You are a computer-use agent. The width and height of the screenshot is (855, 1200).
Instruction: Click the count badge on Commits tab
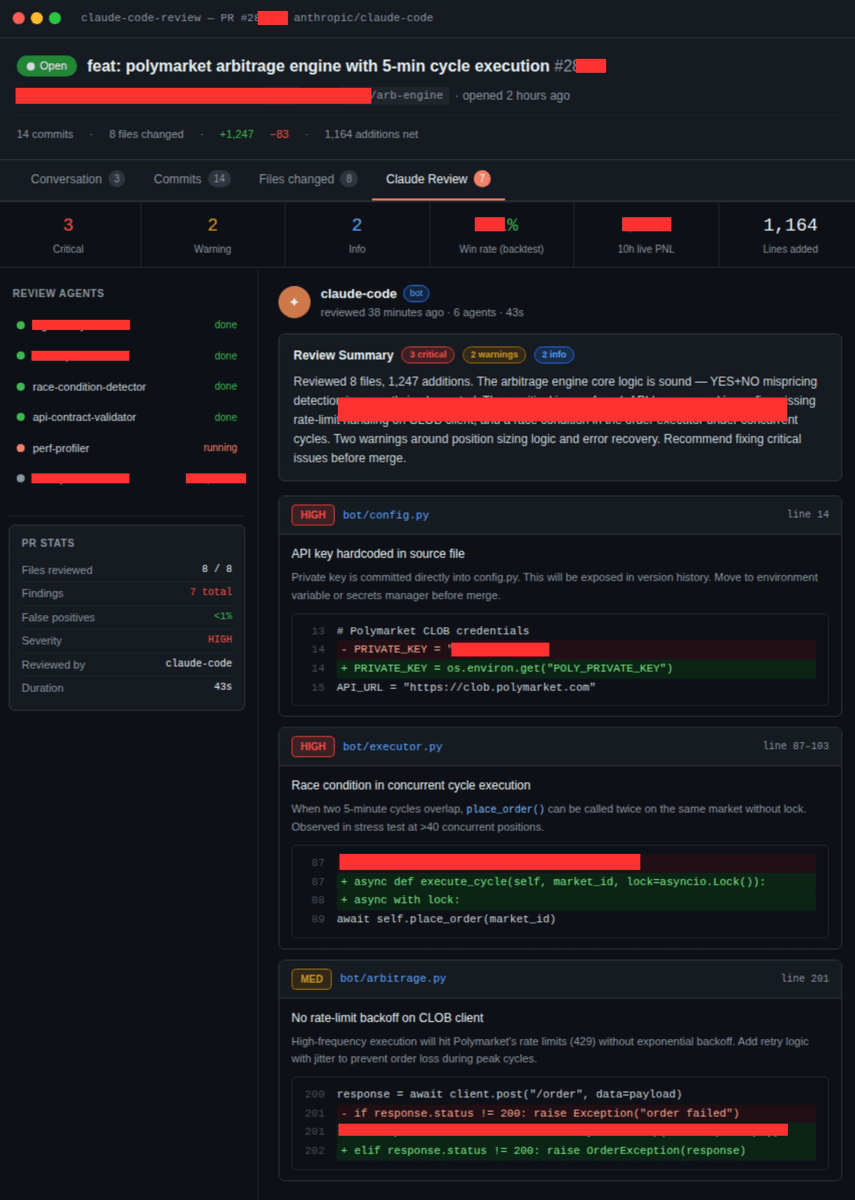click(220, 179)
